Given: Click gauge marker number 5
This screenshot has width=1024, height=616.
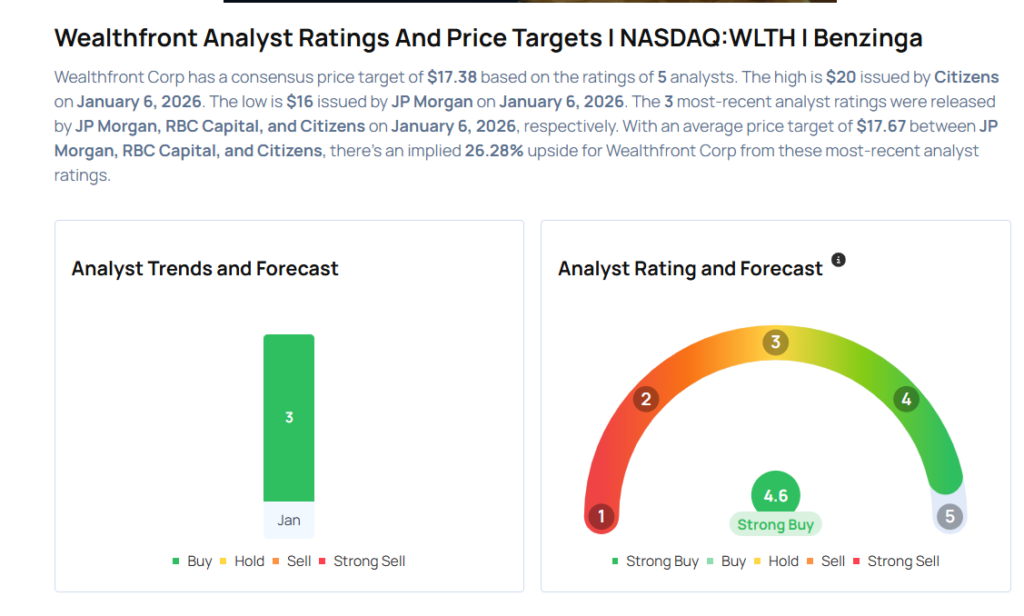Looking at the screenshot, I should coord(949,516).
